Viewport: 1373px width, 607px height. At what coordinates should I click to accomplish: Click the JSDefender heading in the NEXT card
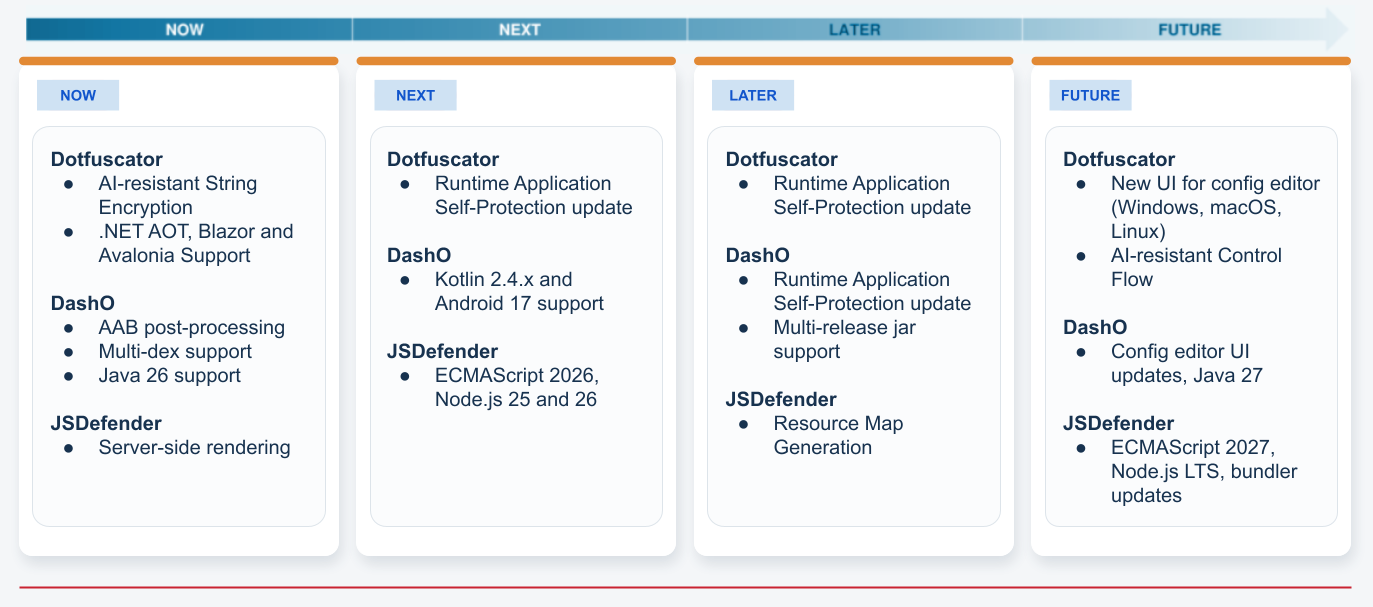coord(442,351)
